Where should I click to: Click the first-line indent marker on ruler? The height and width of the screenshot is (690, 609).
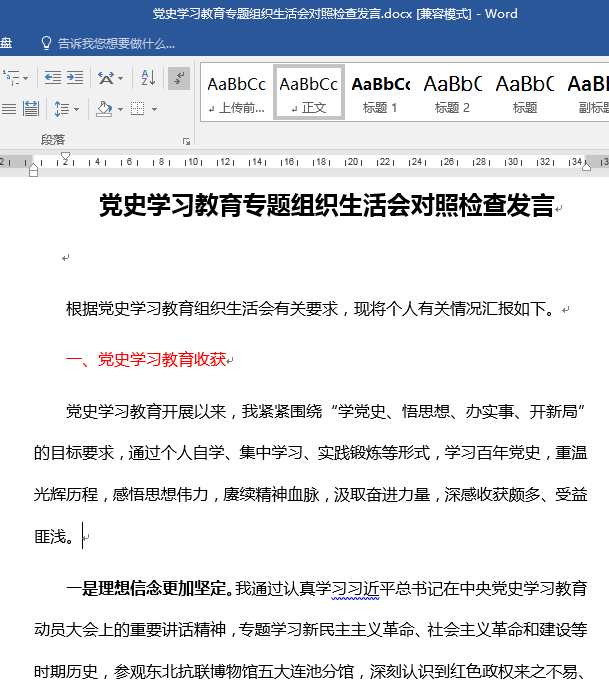[66, 157]
